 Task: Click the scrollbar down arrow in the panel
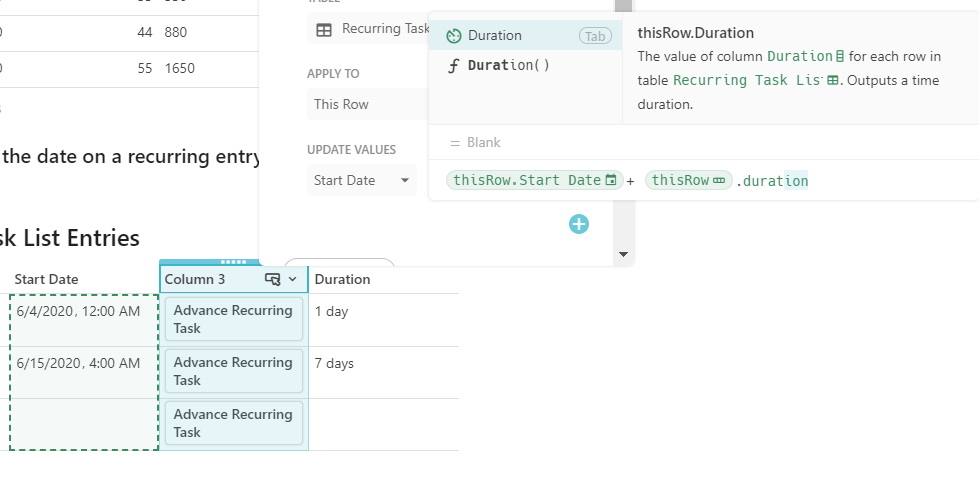[x=624, y=255]
